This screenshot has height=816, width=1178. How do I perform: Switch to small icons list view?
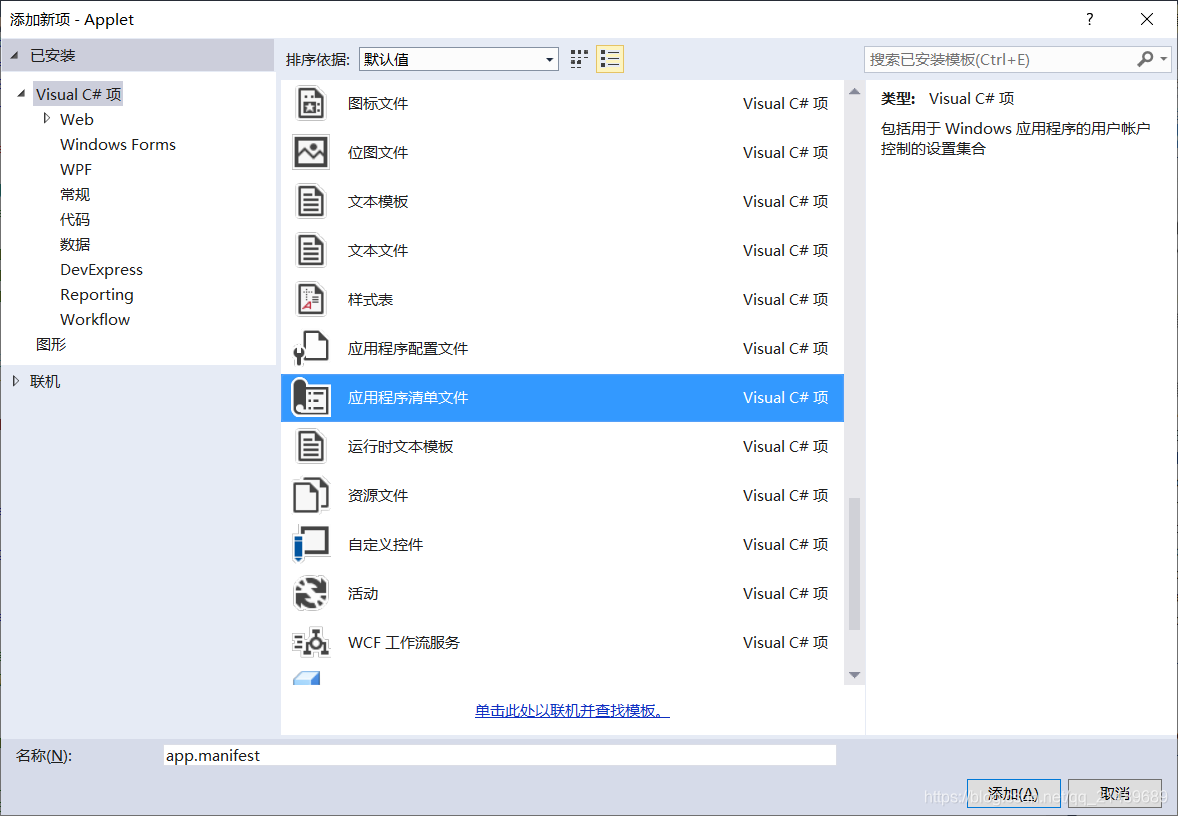[610, 59]
